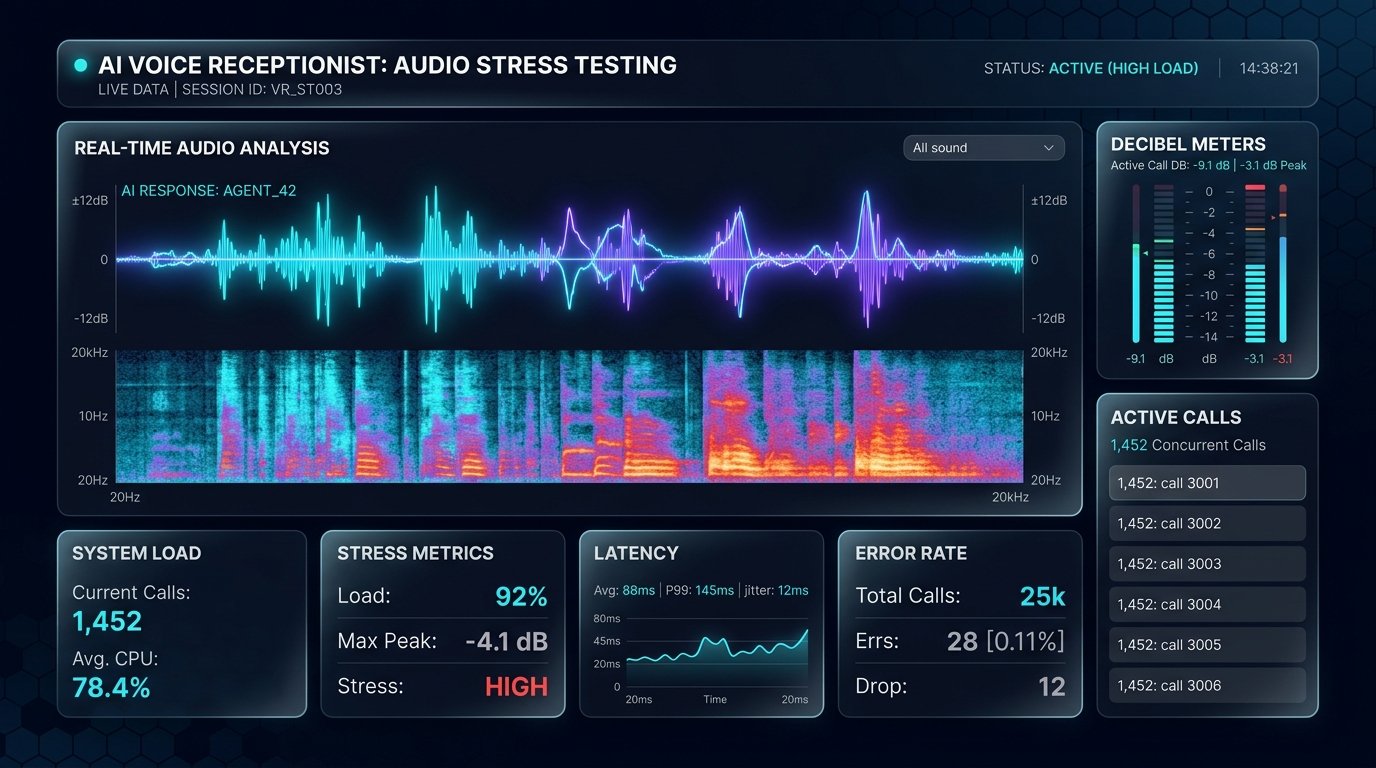Select call 3001 in Active Calls
This screenshot has width=1376, height=768.
(x=1207, y=483)
